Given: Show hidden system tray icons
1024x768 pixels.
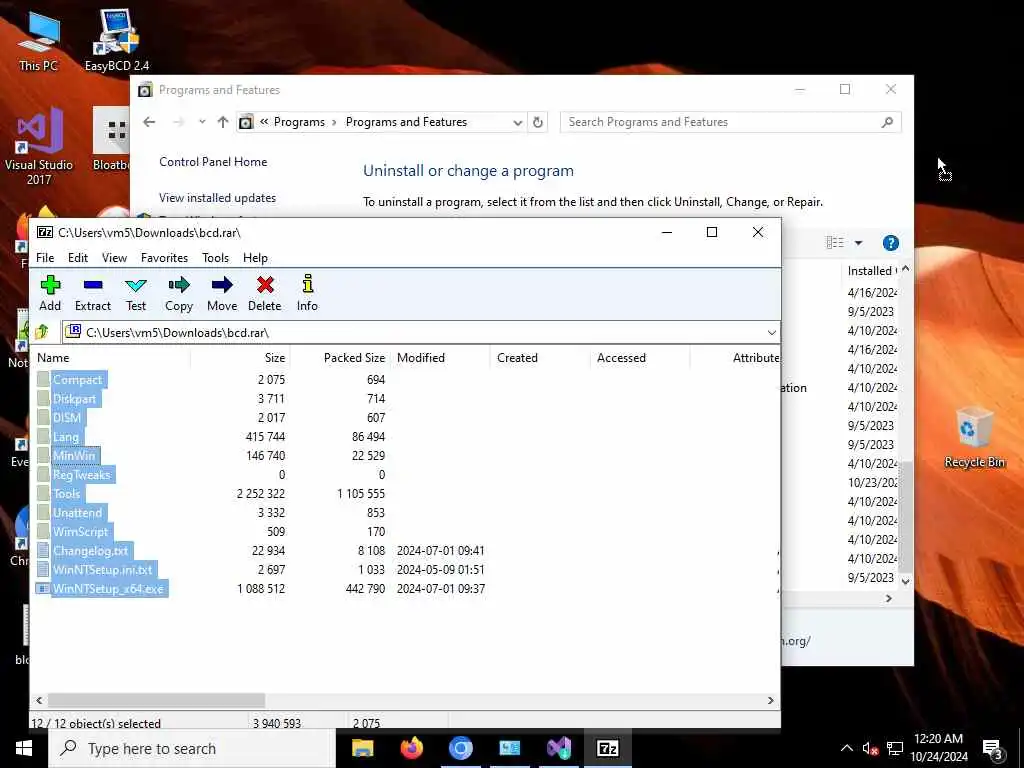Looking at the screenshot, I should coord(846,748).
